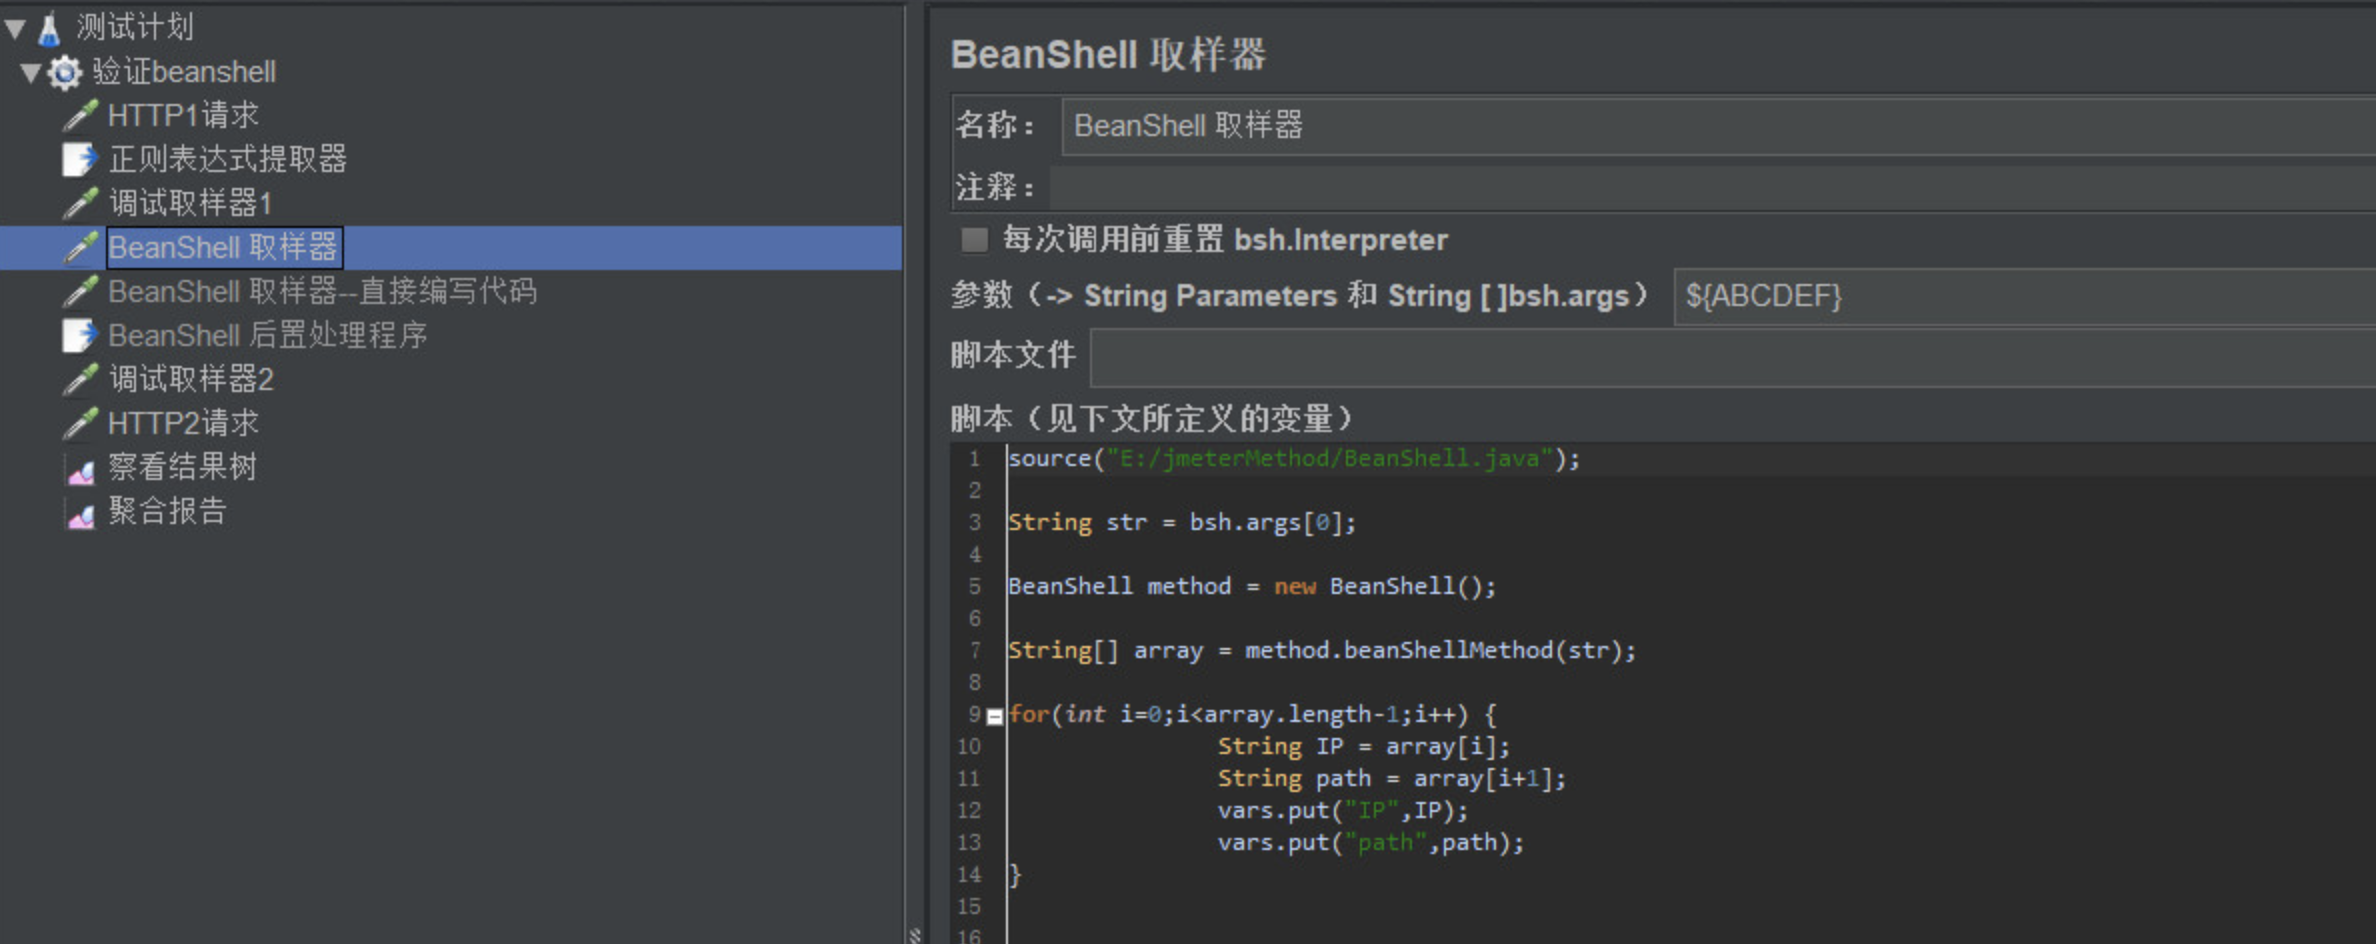This screenshot has width=2376, height=944.
Task: Collapse the 验证beanshell thread group
Action: (x=31, y=72)
